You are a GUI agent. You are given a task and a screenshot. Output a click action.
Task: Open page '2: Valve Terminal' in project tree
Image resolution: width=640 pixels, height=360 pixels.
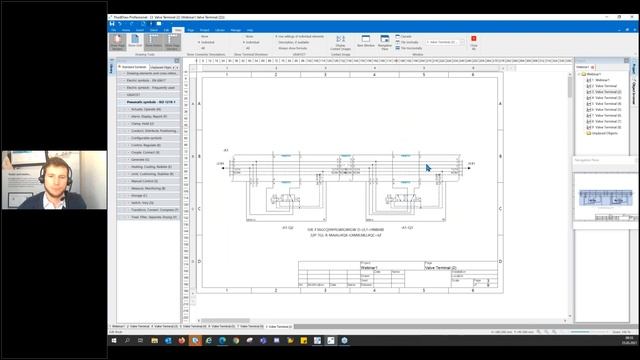tap(602, 86)
